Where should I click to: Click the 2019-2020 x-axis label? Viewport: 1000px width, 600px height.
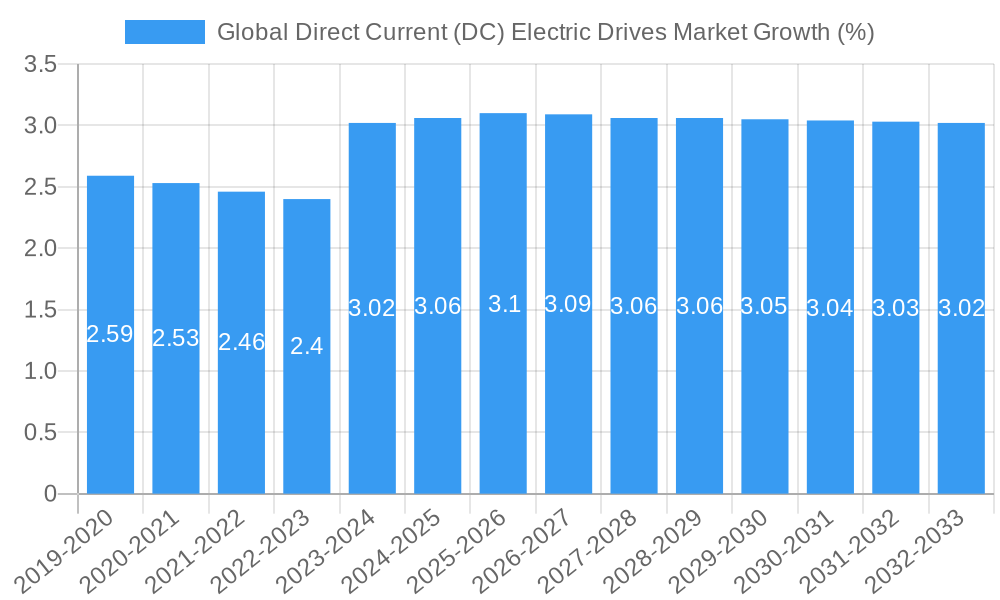click(x=63, y=550)
